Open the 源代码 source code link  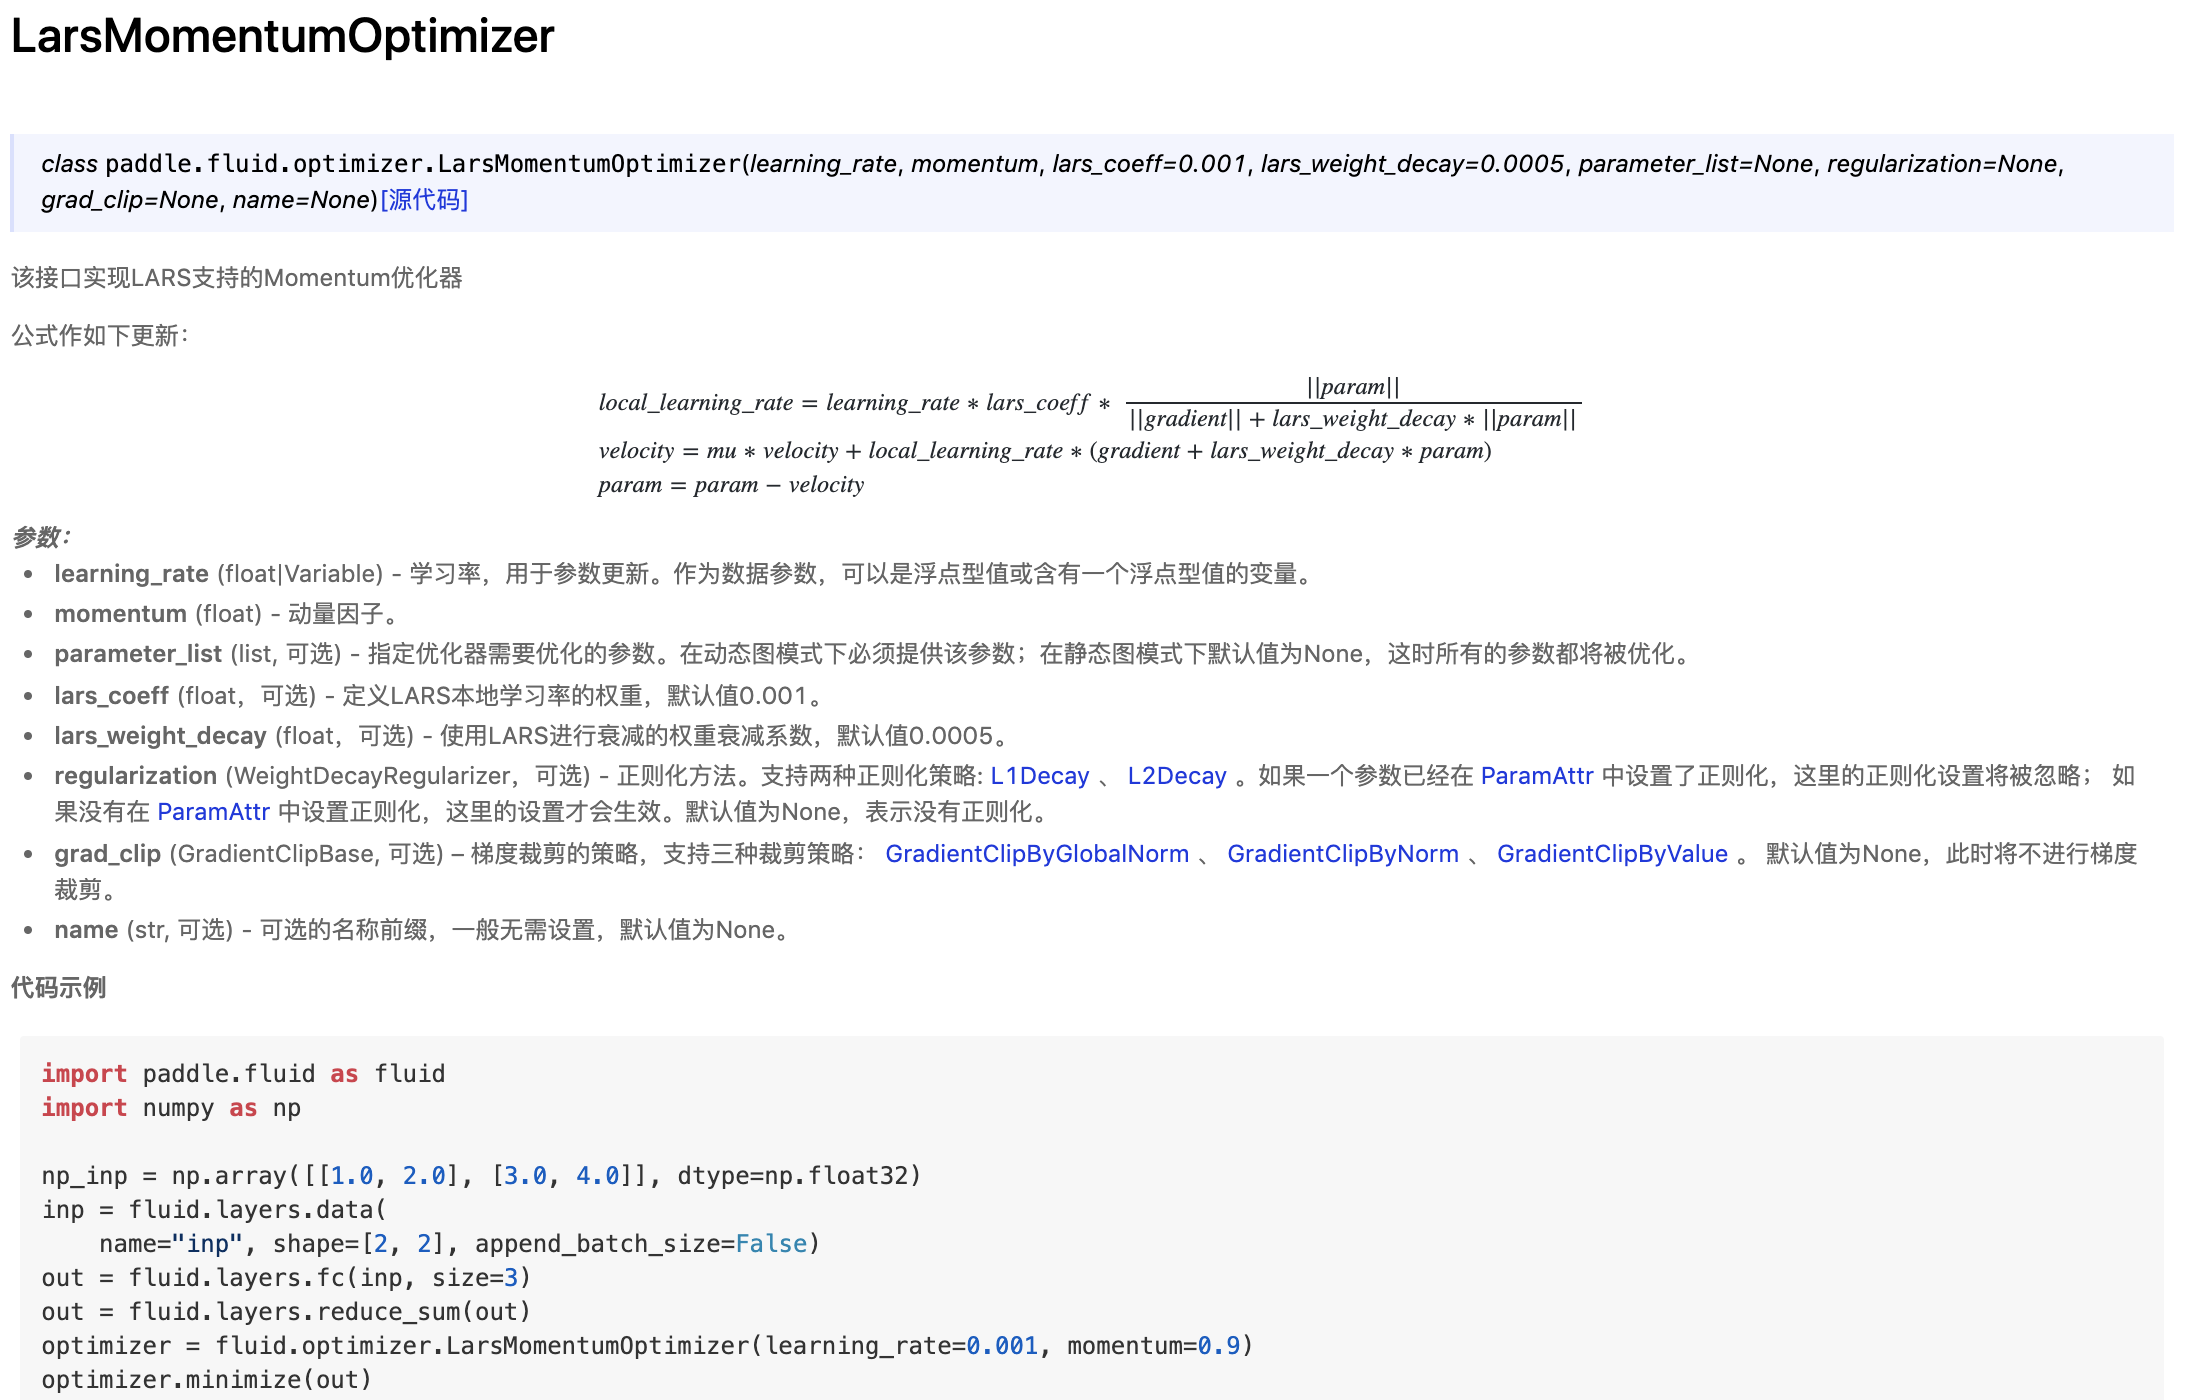424,200
